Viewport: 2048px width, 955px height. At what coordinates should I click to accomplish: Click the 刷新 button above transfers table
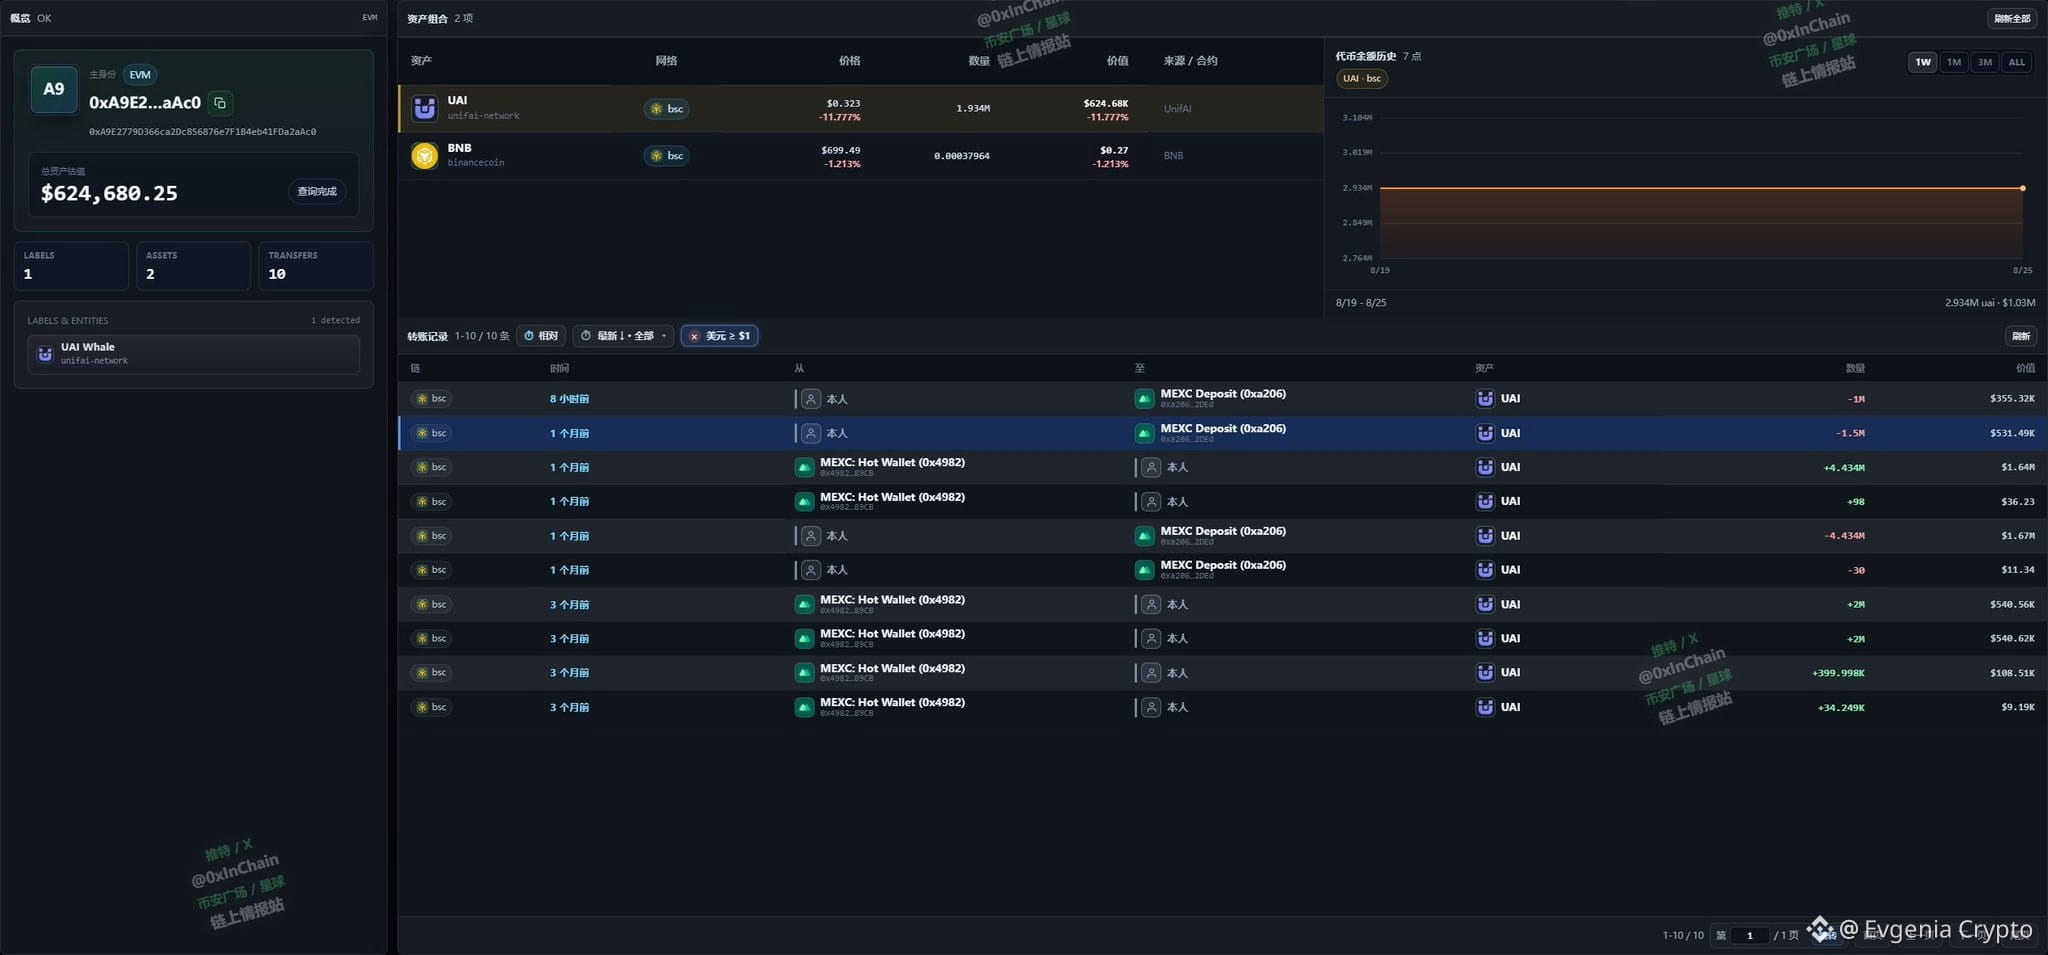2020,336
